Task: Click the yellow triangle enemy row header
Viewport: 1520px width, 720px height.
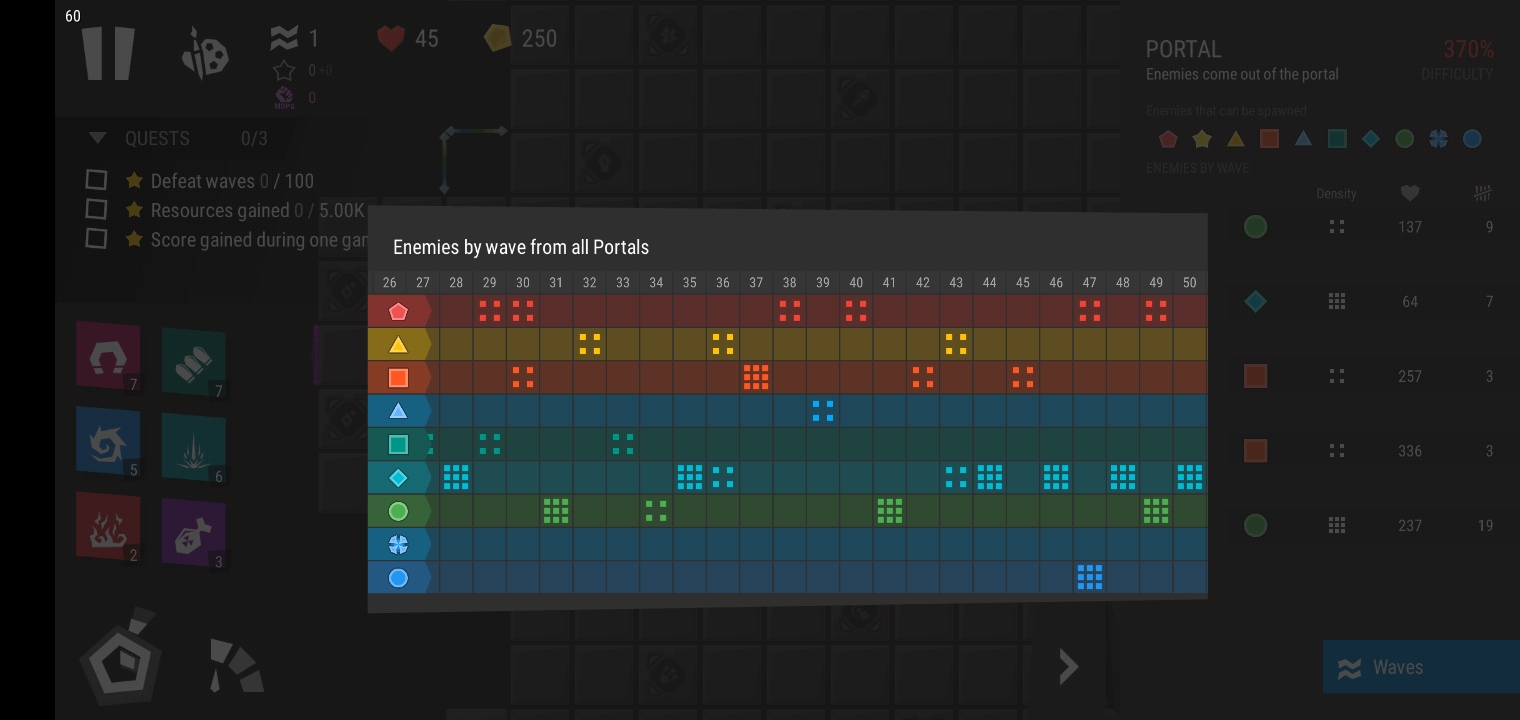Action: [x=398, y=345]
